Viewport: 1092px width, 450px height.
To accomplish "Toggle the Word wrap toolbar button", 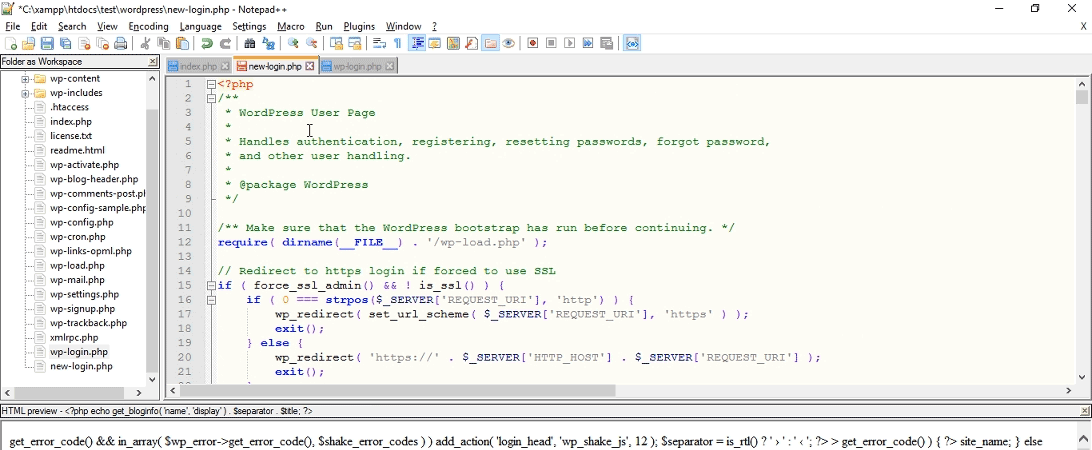I will [x=379, y=44].
